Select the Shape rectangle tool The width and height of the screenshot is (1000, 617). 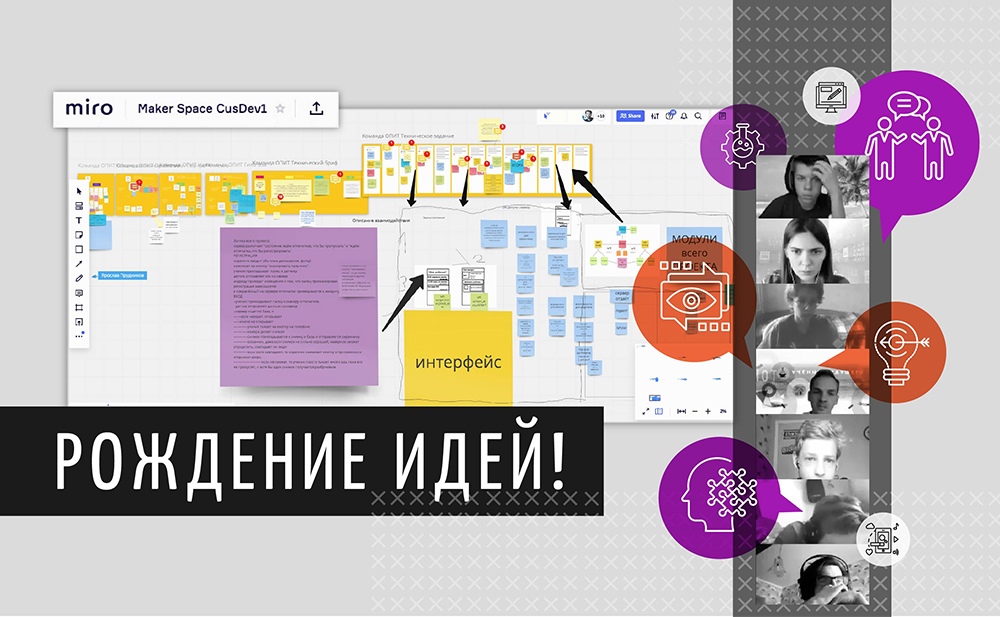point(79,248)
